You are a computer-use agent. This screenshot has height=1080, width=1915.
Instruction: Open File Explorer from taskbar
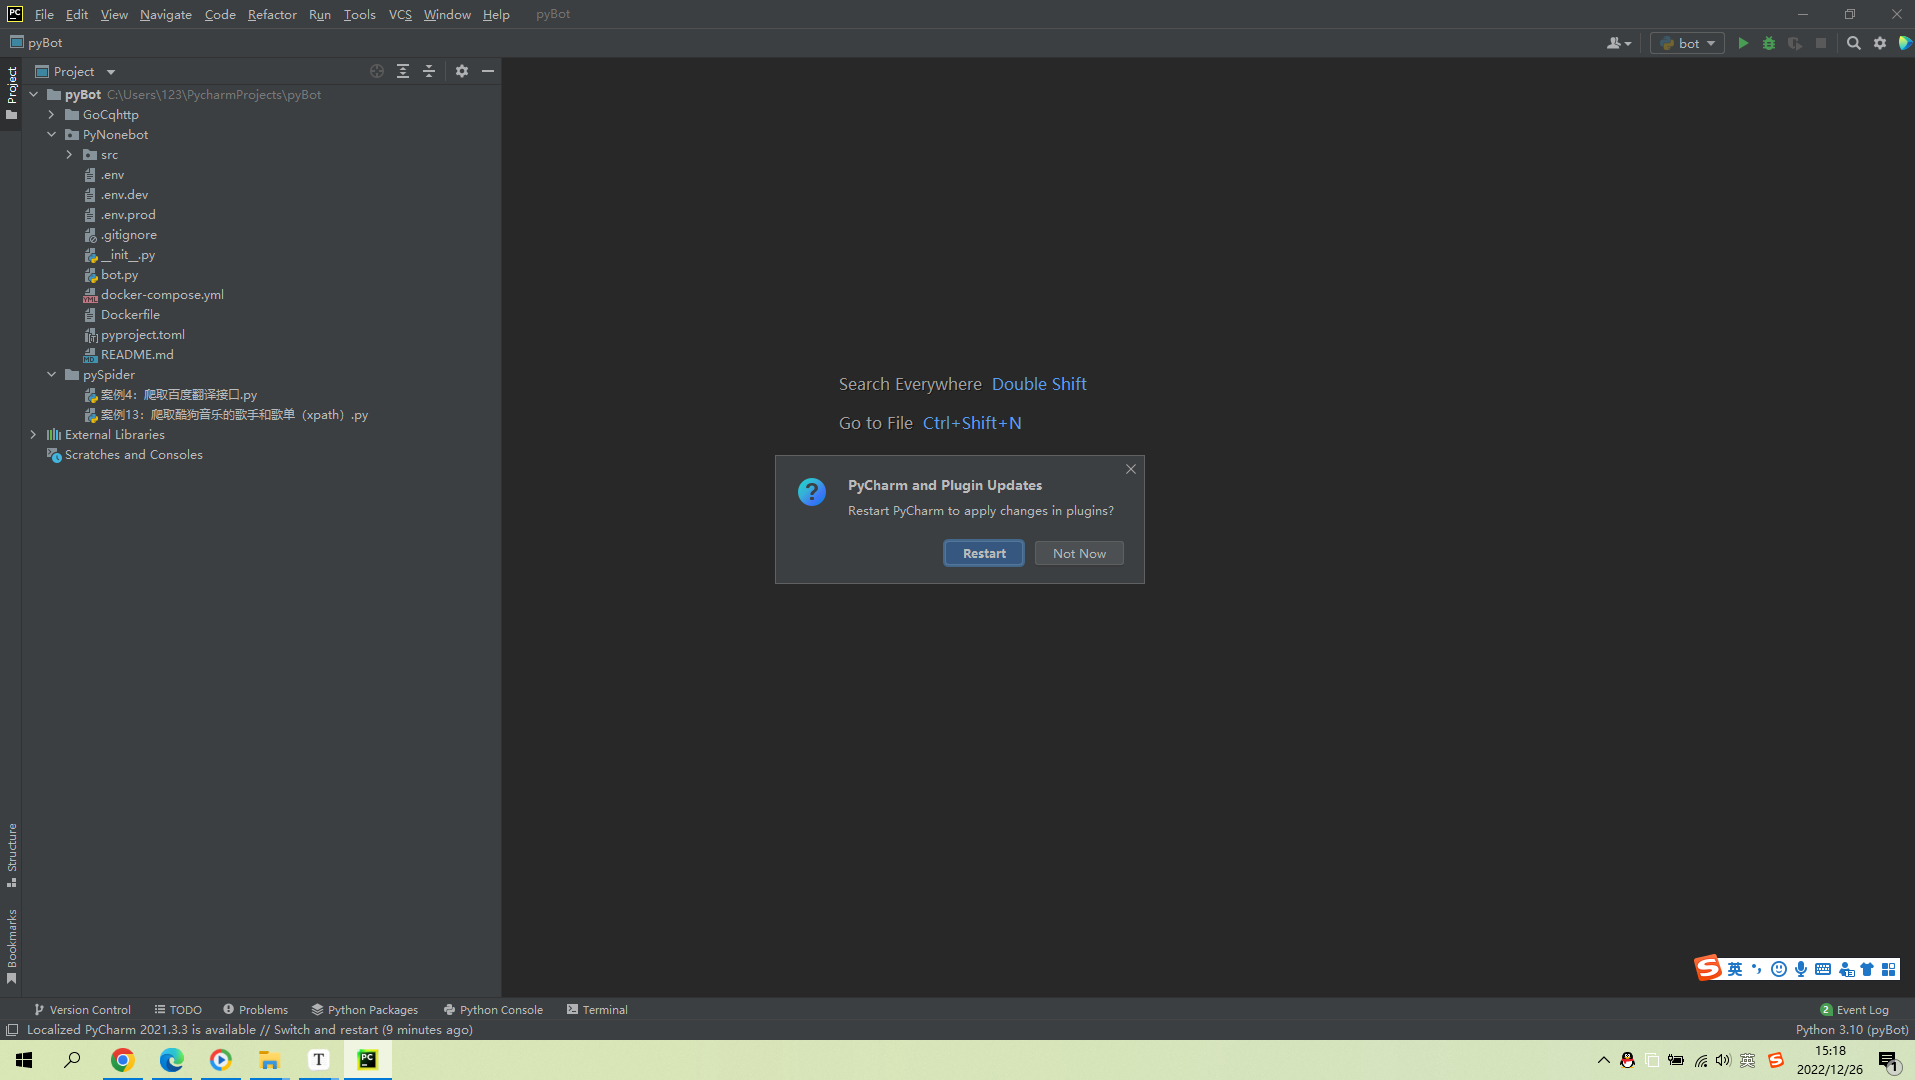(270, 1060)
